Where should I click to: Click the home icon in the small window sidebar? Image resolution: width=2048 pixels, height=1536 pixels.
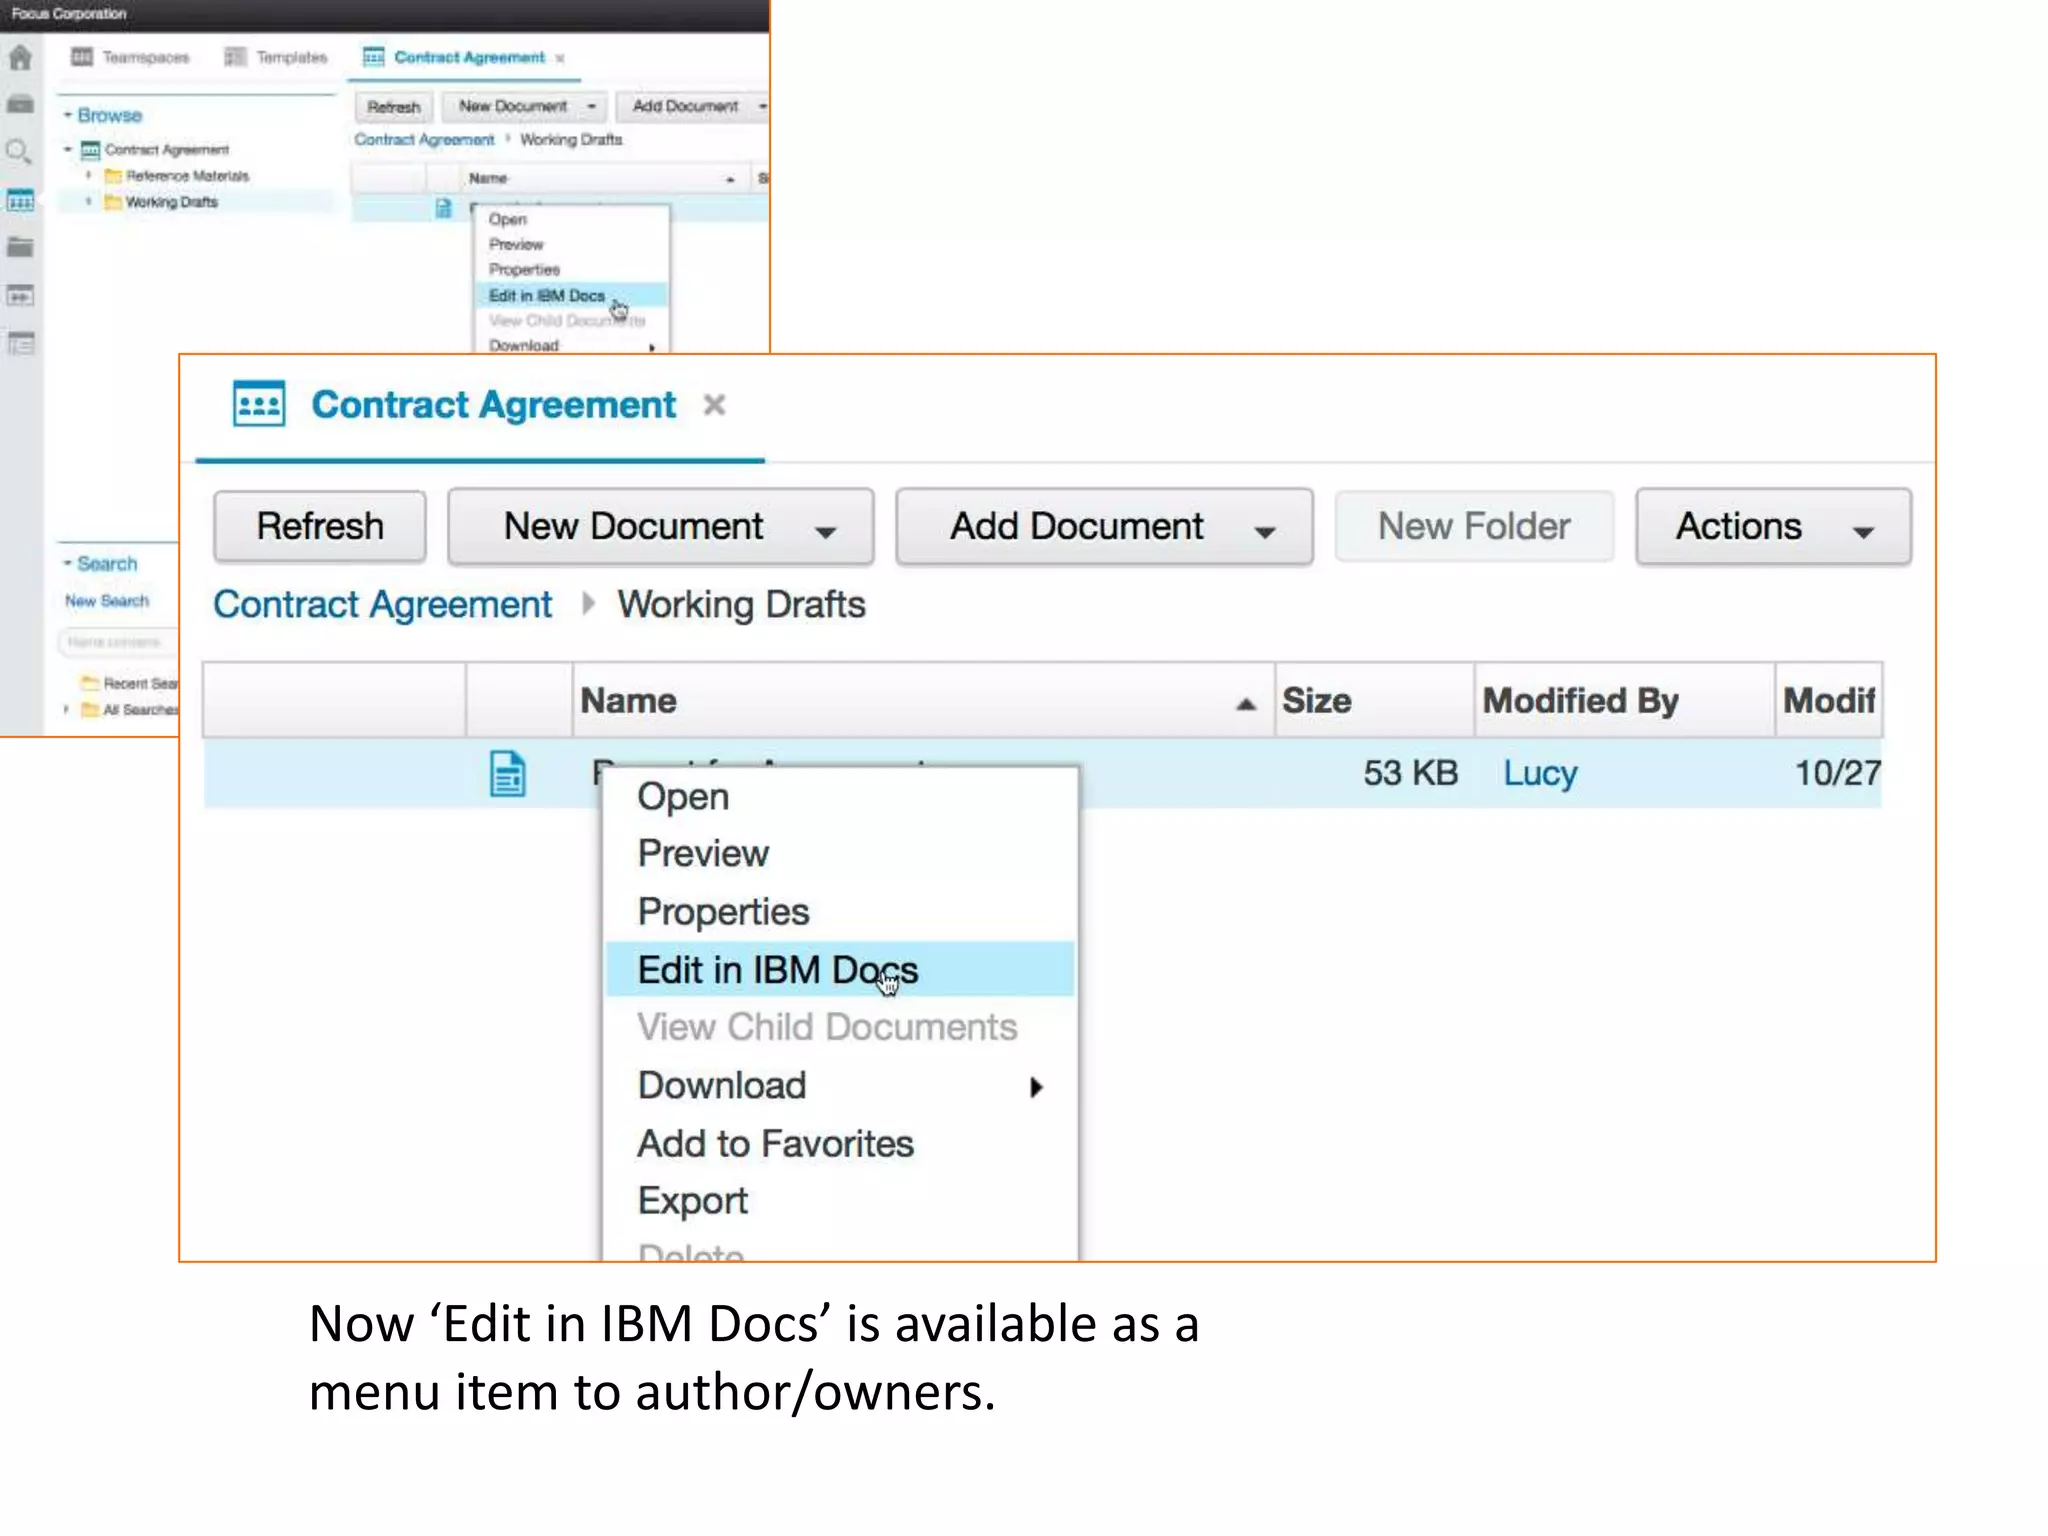[x=20, y=58]
